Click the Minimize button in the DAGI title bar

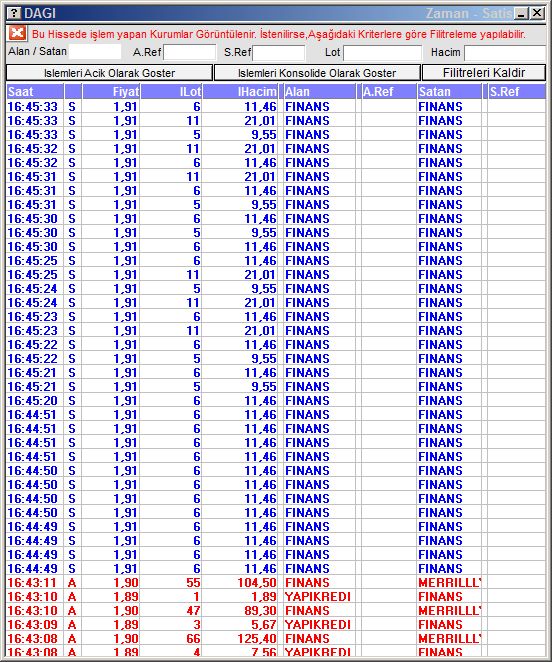[x=522, y=14]
